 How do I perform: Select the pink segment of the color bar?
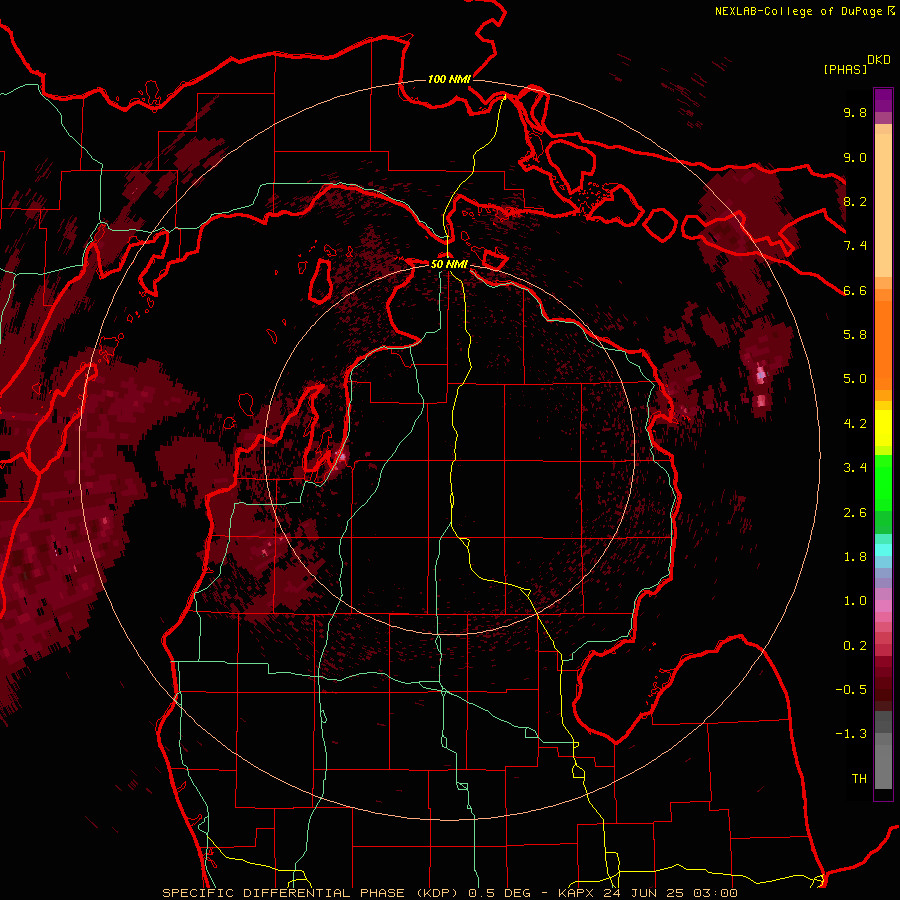pos(883,606)
